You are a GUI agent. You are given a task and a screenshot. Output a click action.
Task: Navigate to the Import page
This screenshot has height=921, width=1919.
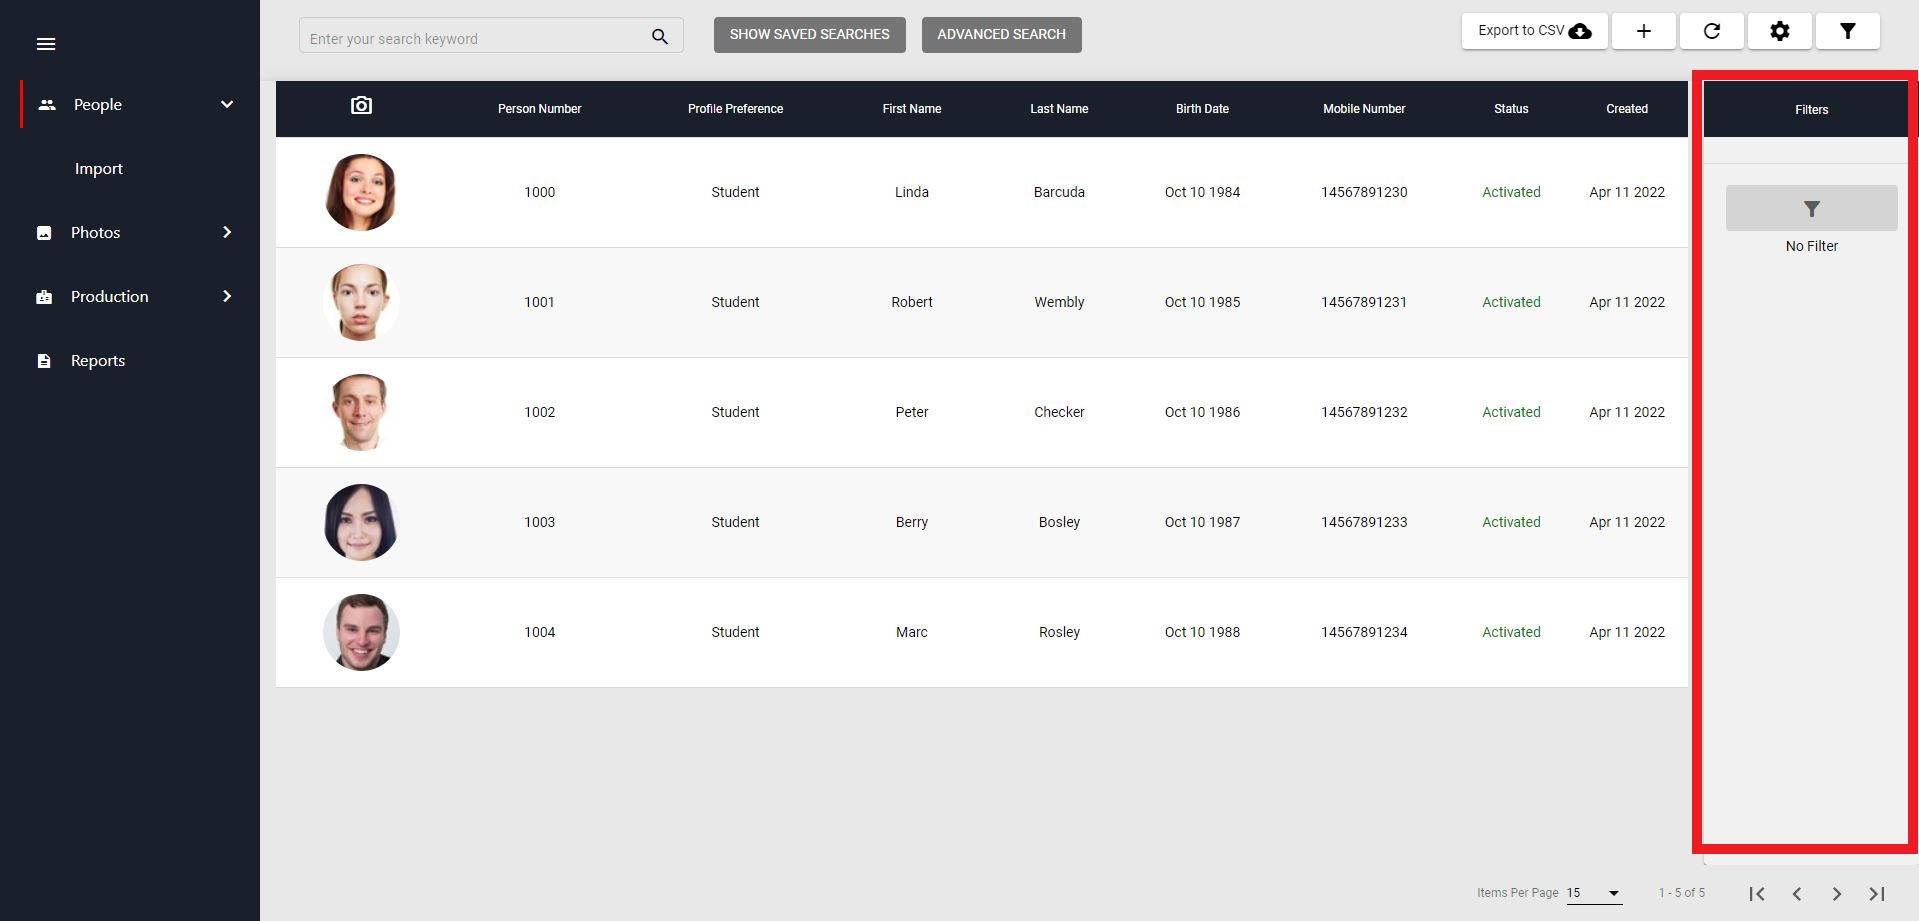[x=98, y=168]
